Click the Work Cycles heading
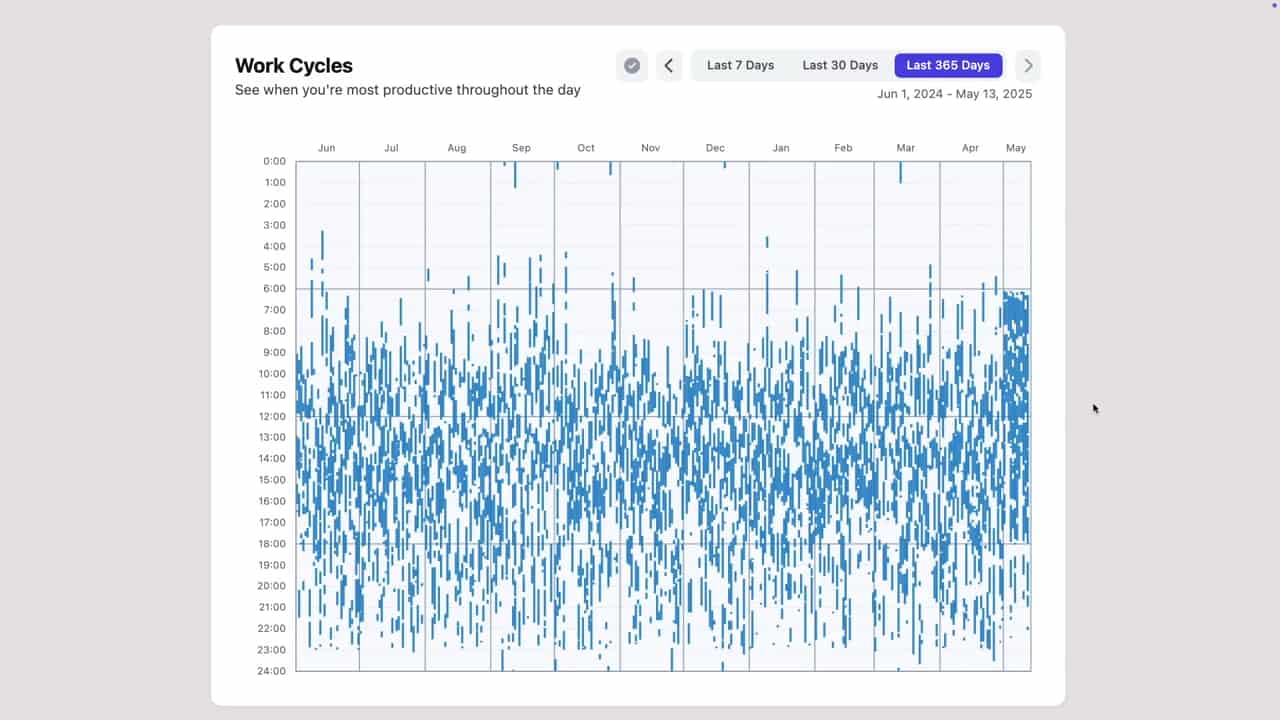The image size is (1280, 720). click(294, 66)
